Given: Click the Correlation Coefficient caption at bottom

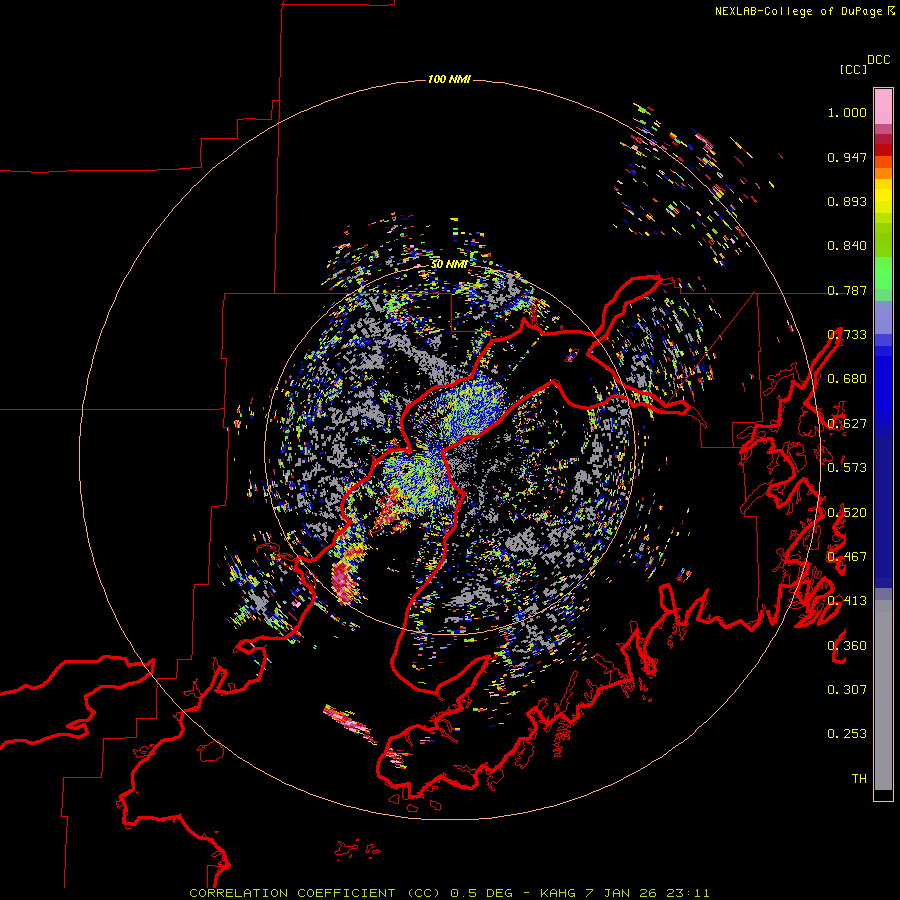Looking at the screenshot, I should coord(449,893).
